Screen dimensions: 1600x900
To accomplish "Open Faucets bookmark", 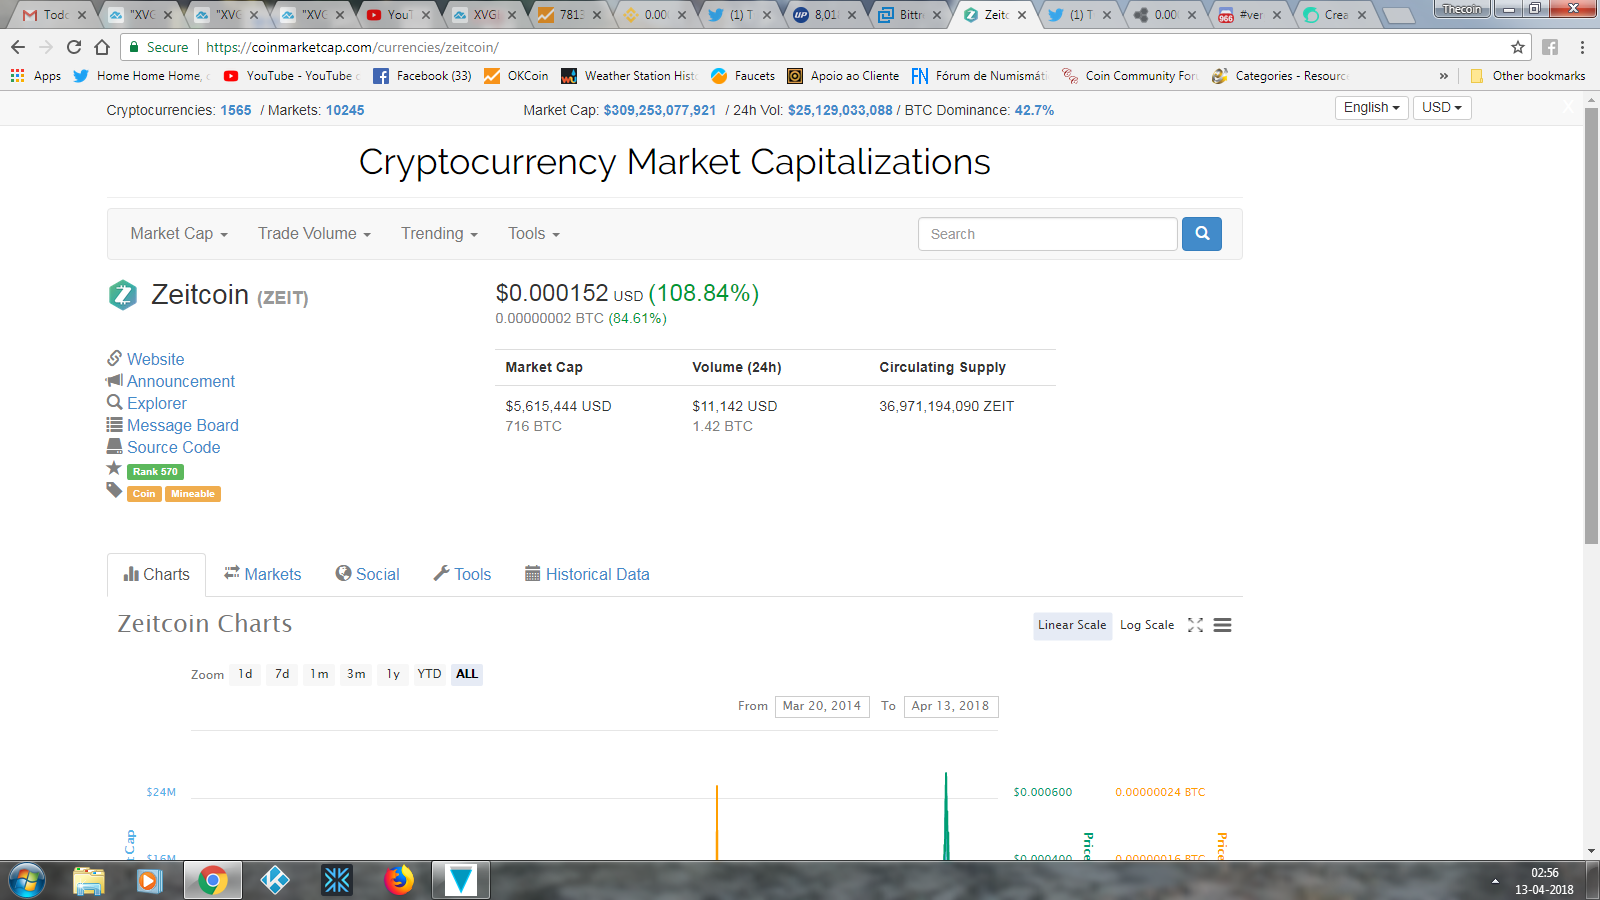I will (x=743, y=76).
